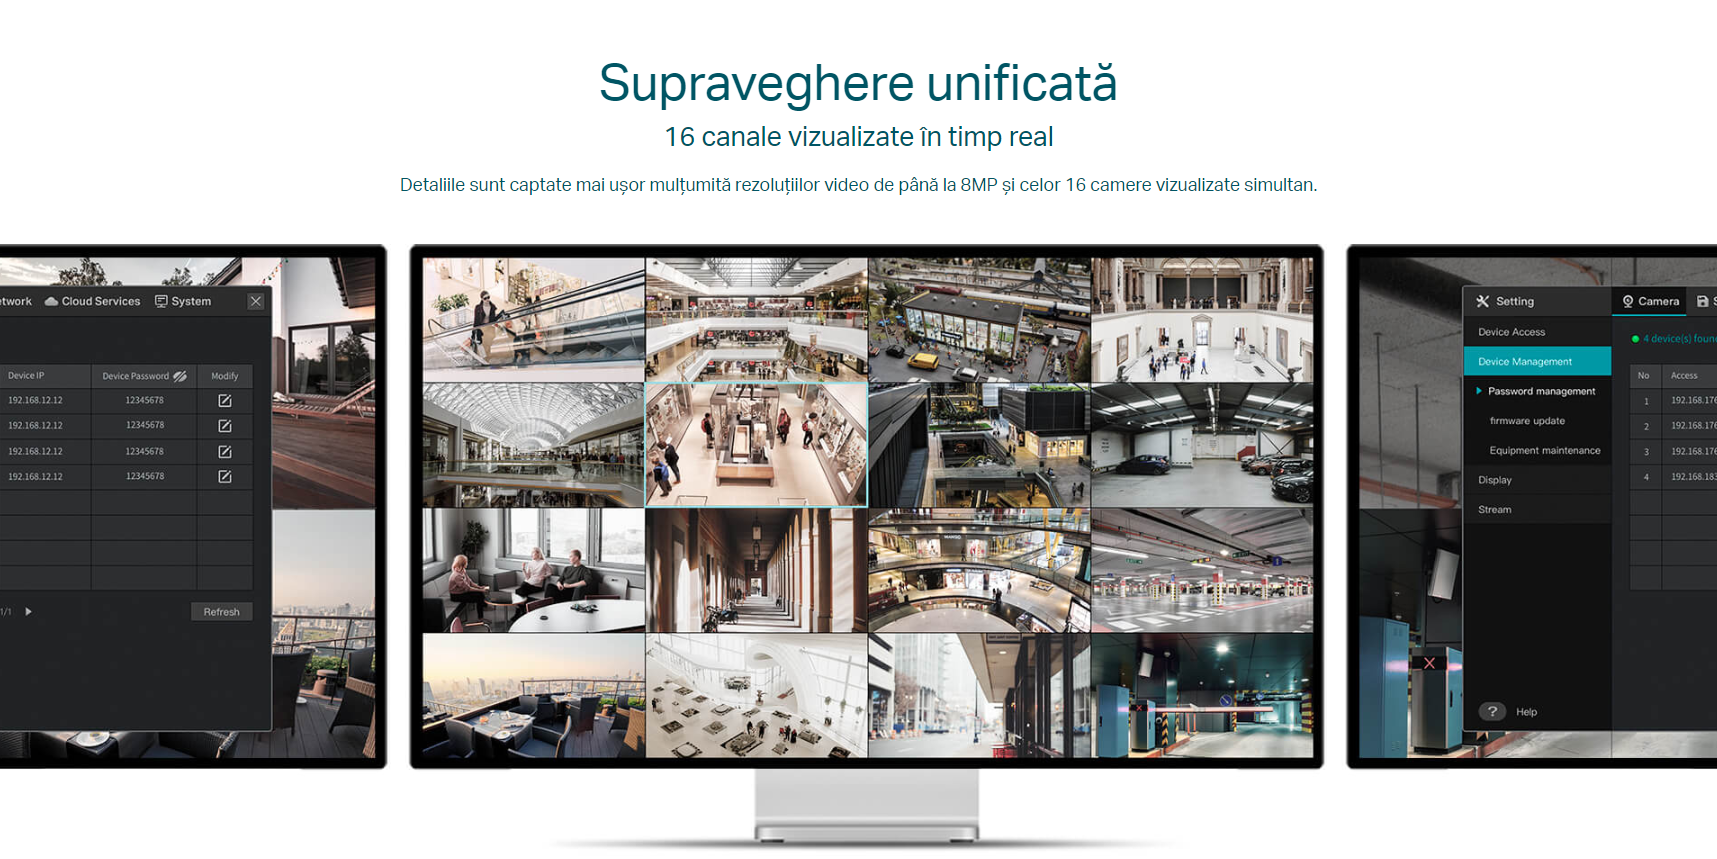Expand Password management arrow
The width and height of the screenshot is (1717, 859).
pyautogui.click(x=1479, y=391)
